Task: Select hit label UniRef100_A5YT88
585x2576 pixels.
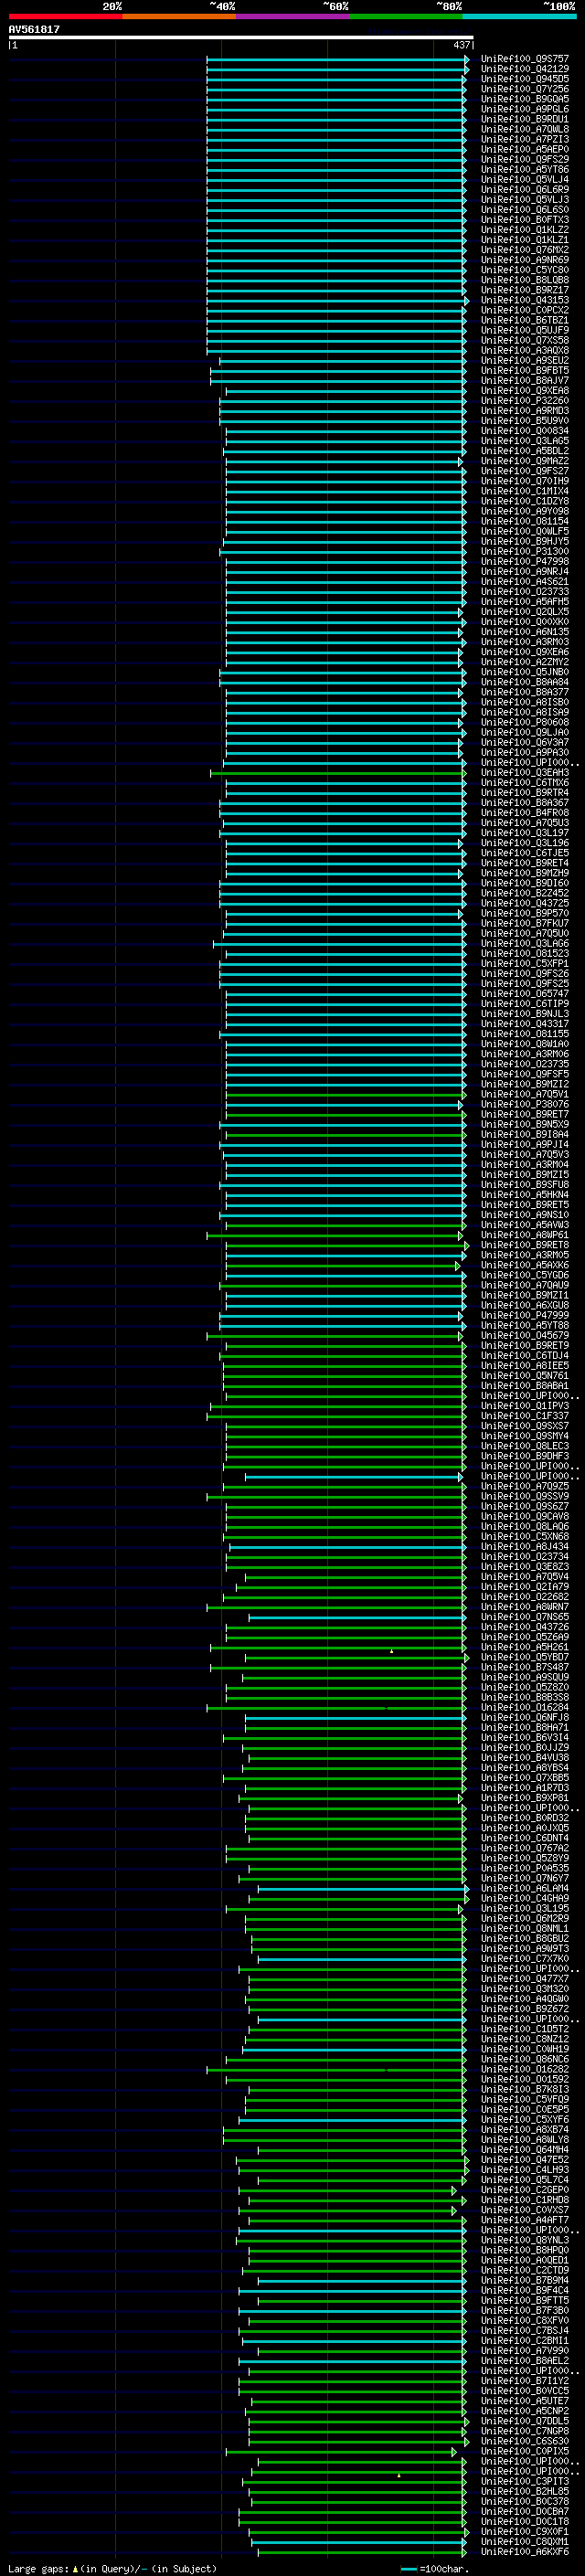Action: coord(524,1325)
